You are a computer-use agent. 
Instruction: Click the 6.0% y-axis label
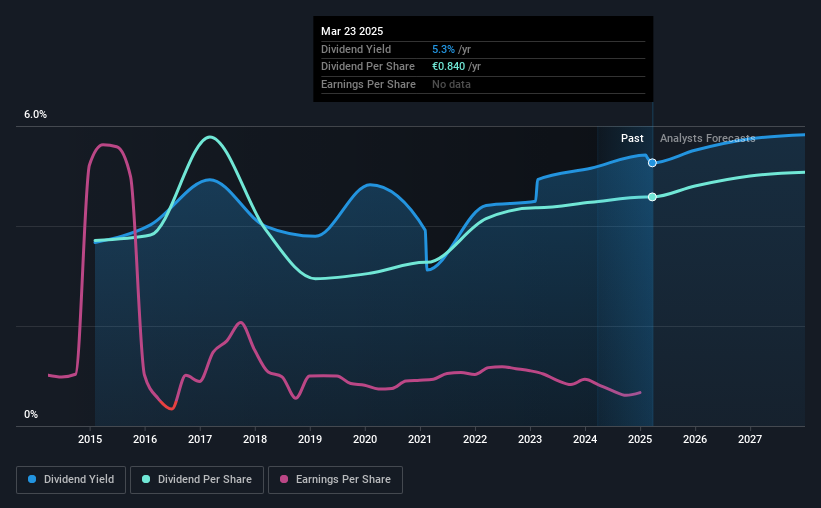(35, 115)
